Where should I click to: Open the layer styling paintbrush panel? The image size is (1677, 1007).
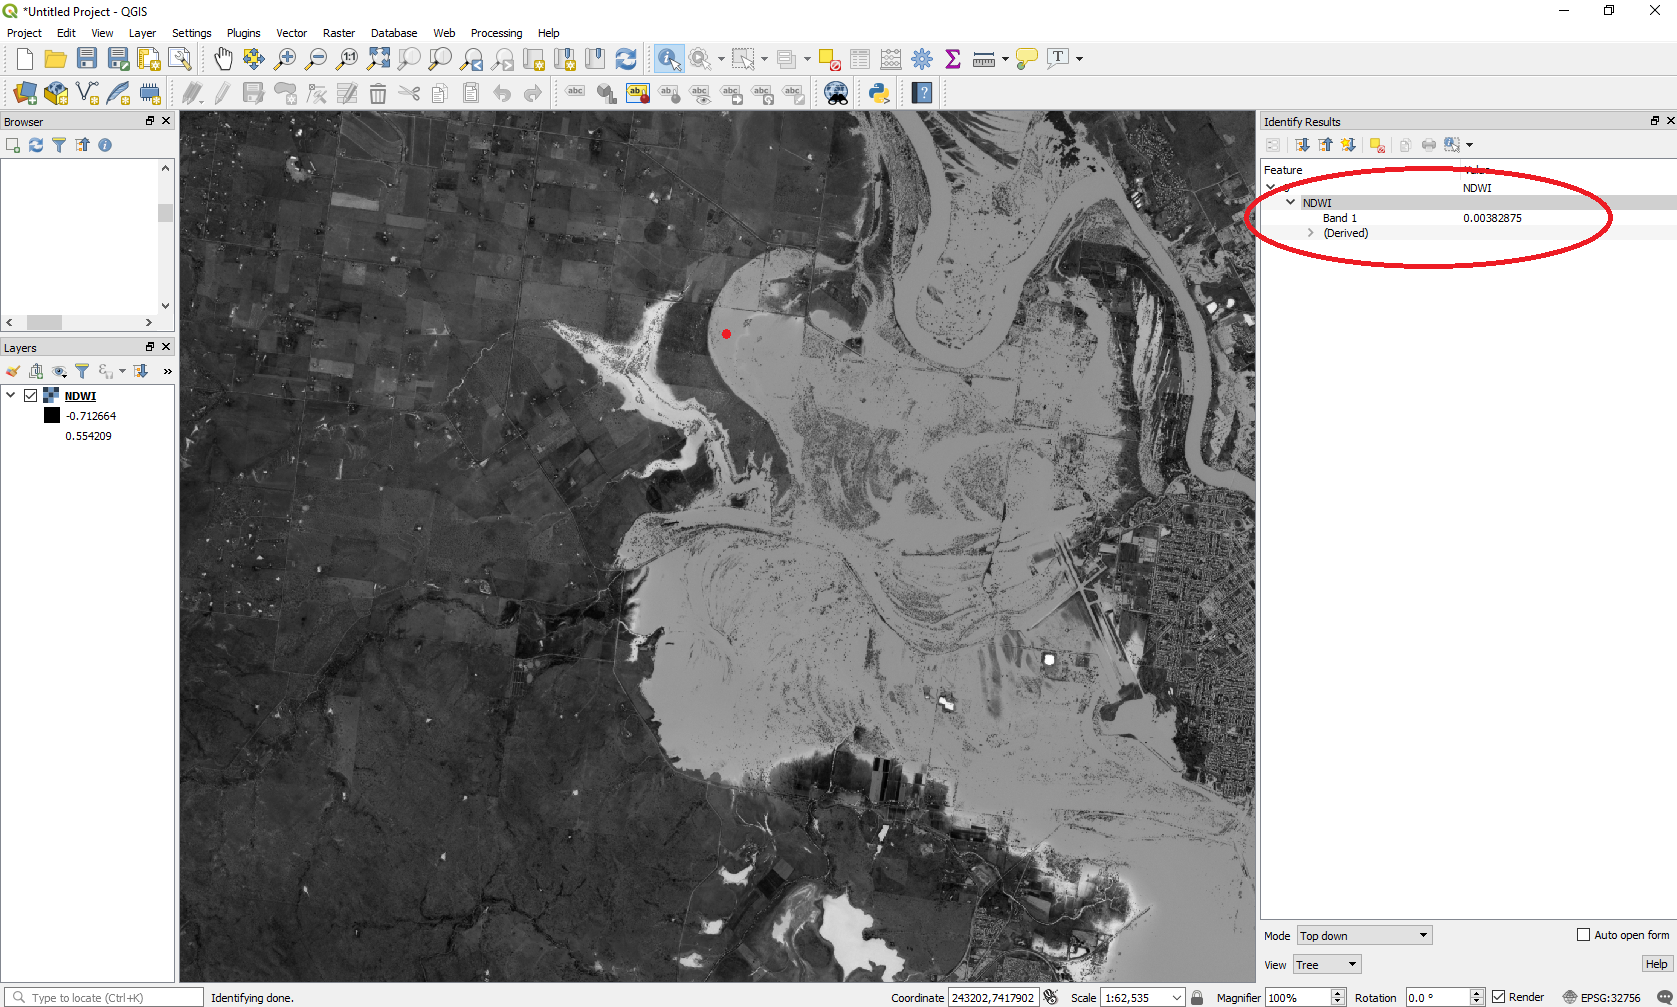[13, 371]
